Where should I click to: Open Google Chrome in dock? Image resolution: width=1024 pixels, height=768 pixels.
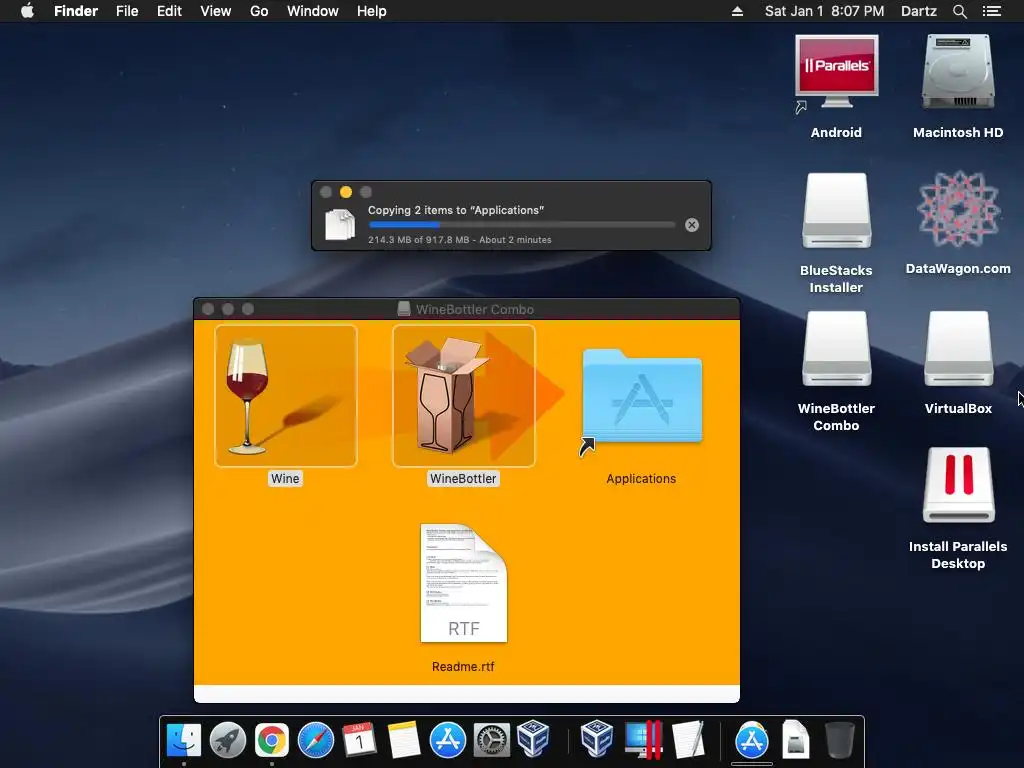(272, 739)
